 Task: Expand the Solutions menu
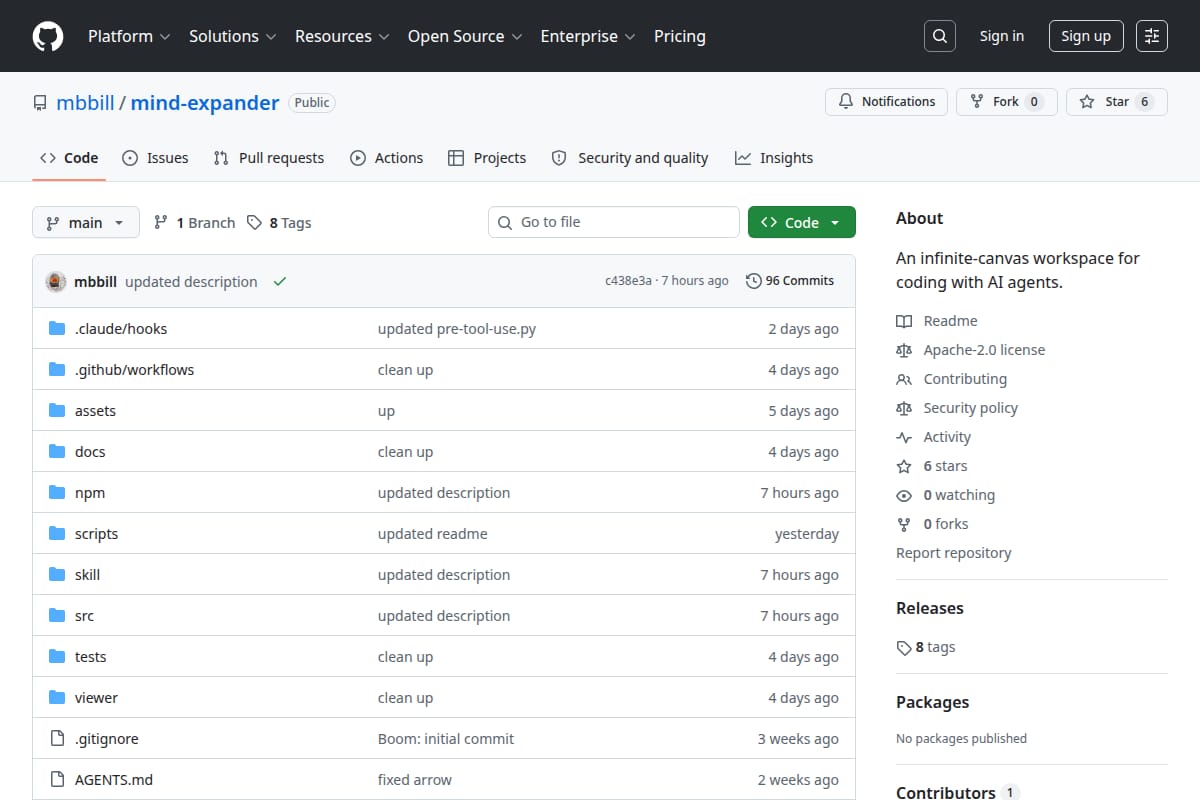[x=231, y=36]
